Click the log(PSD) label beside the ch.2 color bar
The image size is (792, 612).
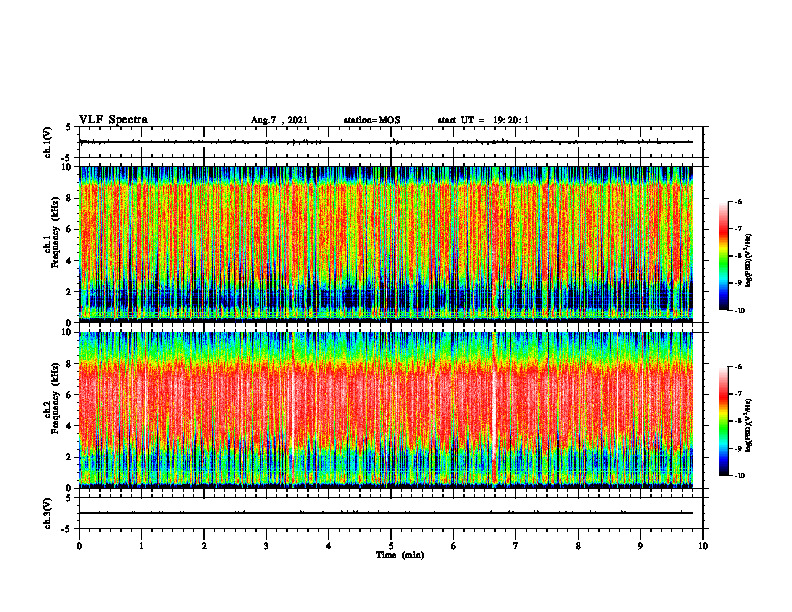750,424
